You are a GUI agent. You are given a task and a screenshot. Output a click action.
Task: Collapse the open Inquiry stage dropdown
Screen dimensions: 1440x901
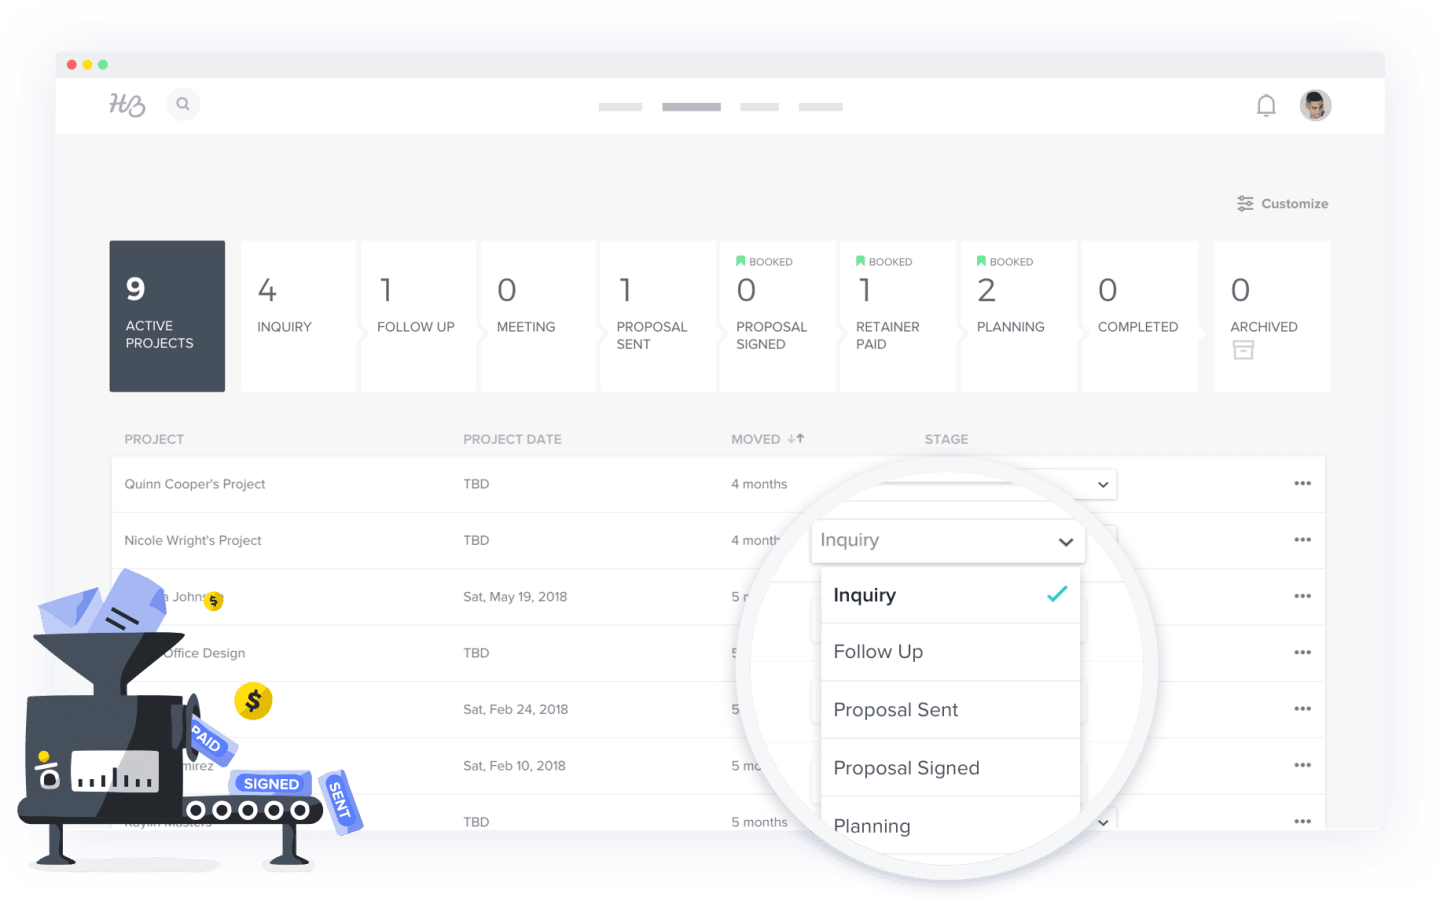click(947, 541)
